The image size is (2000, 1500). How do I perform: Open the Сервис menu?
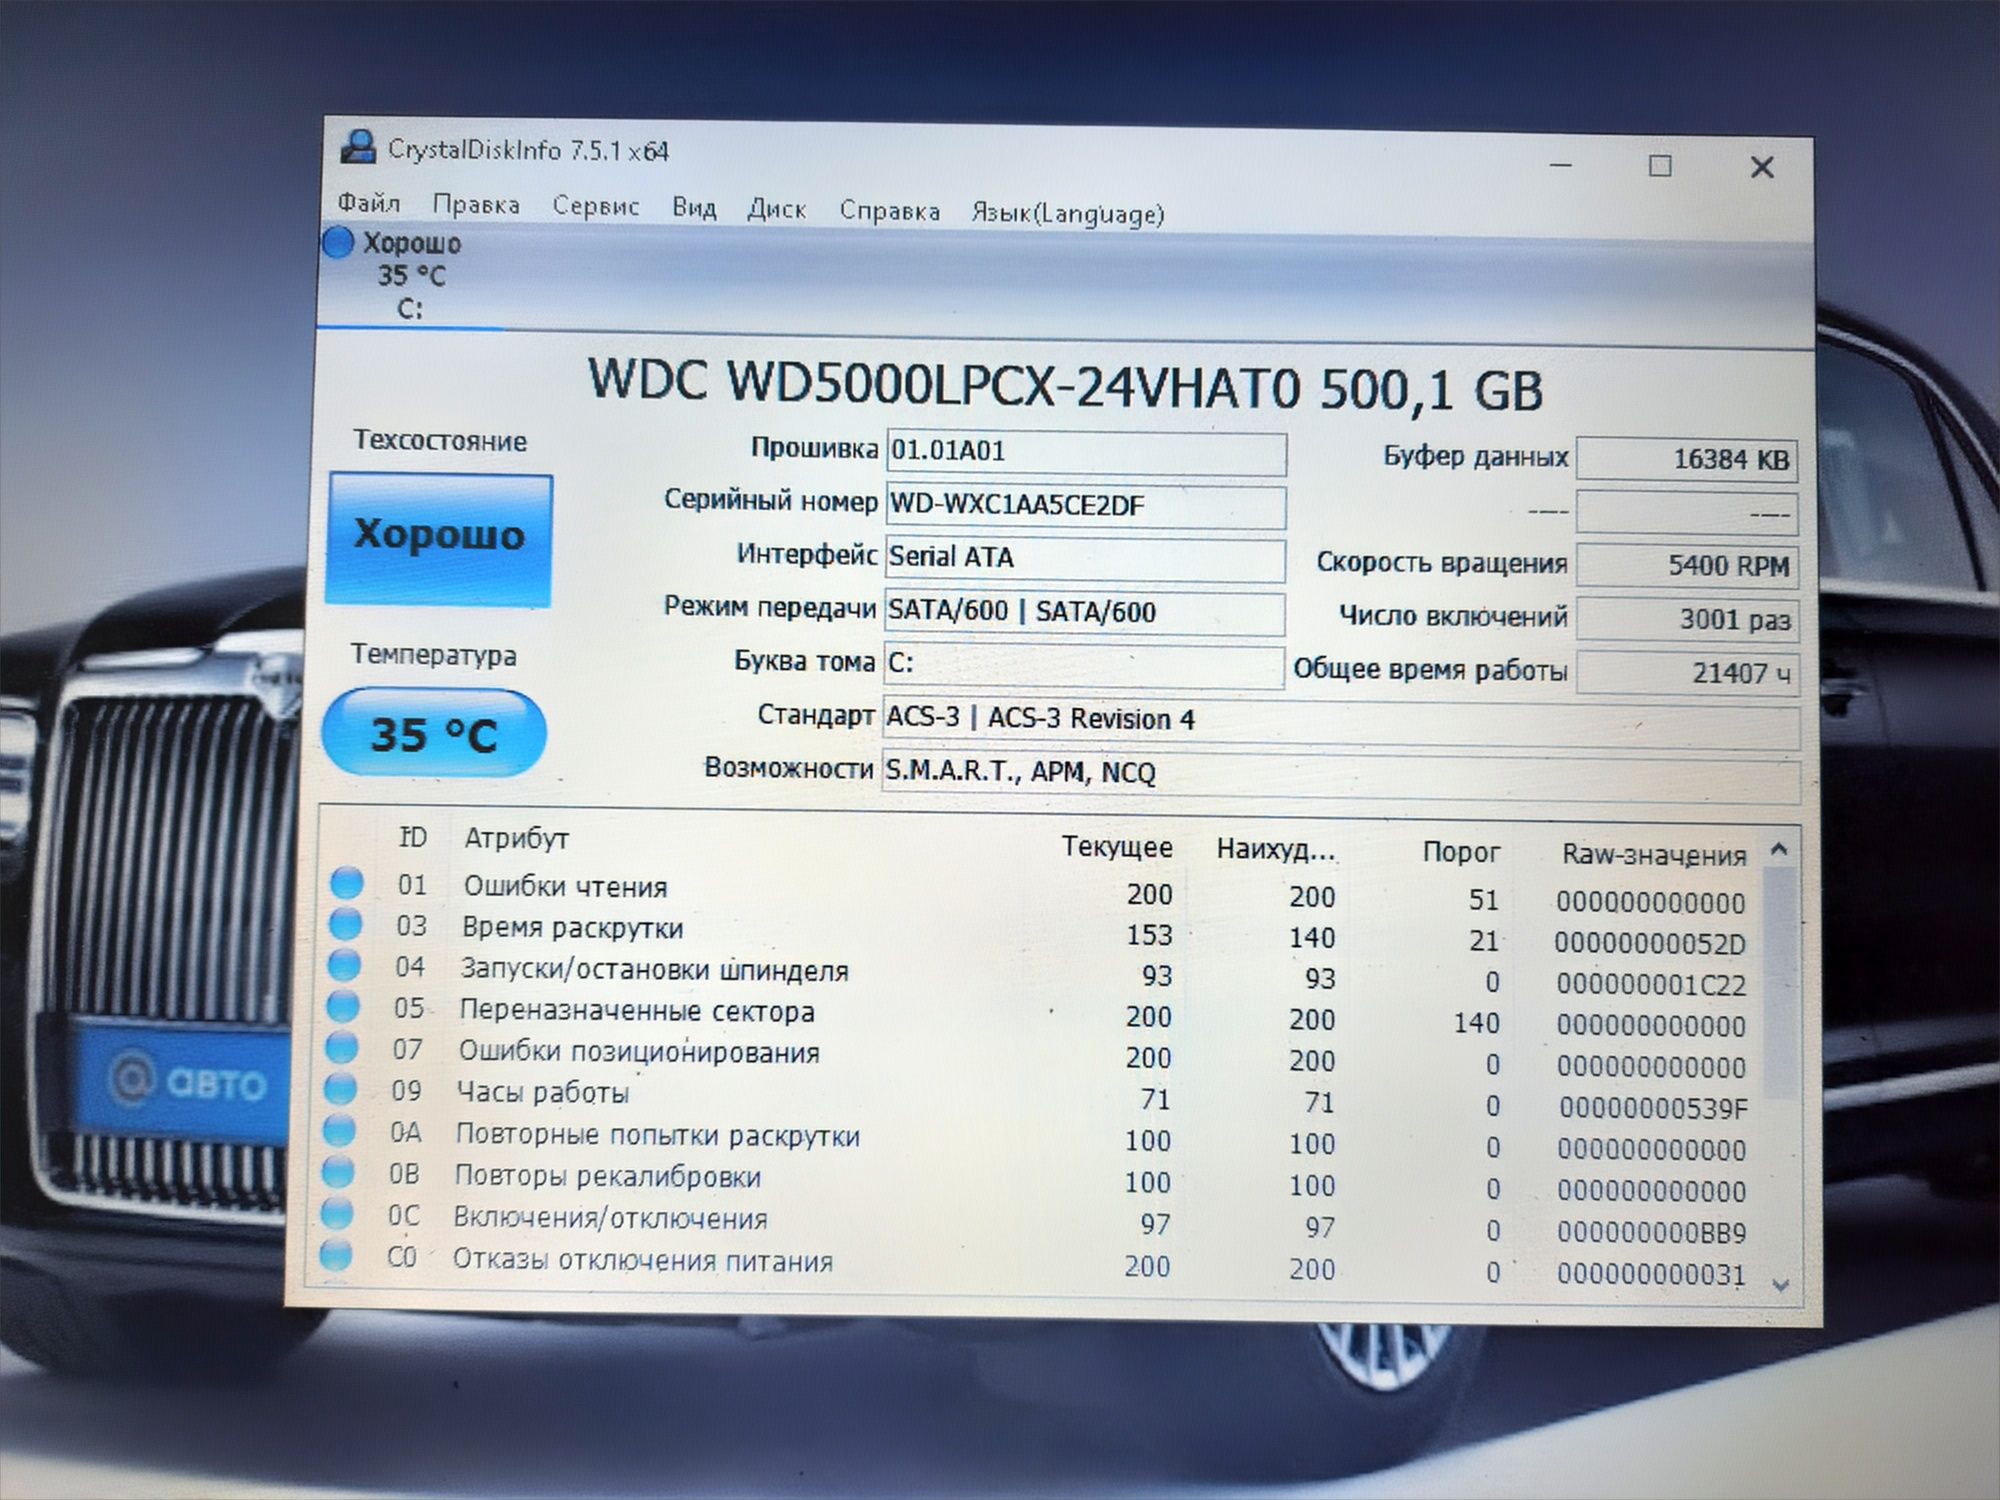(595, 206)
